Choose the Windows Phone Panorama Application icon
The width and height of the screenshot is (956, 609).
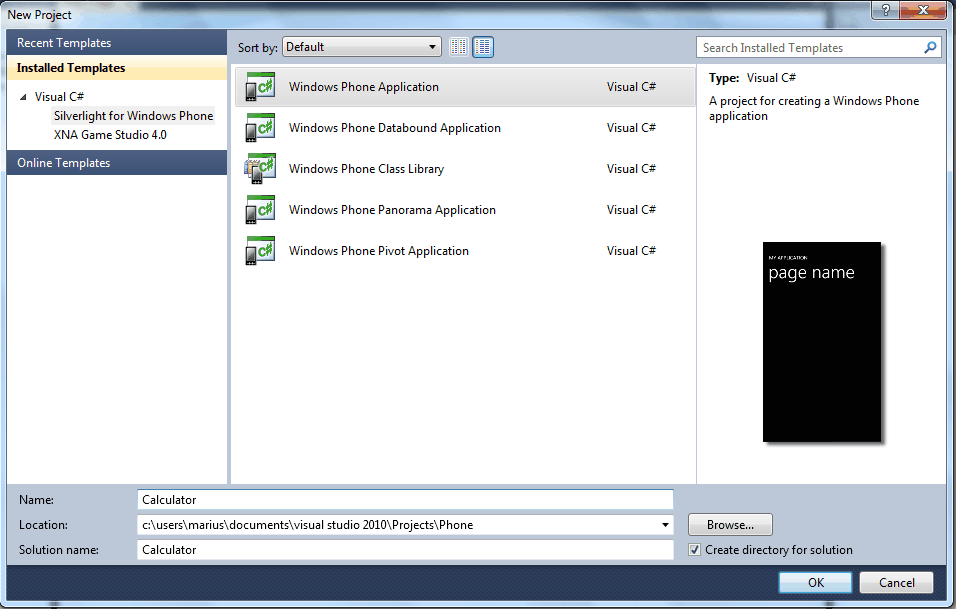pyautogui.click(x=260, y=209)
